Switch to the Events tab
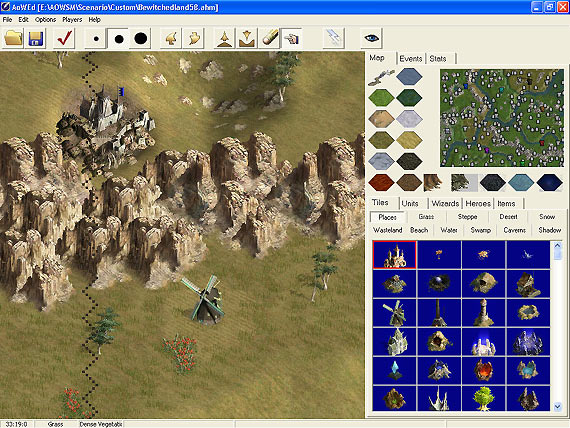This screenshot has height=428, width=570. tap(411, 59)
